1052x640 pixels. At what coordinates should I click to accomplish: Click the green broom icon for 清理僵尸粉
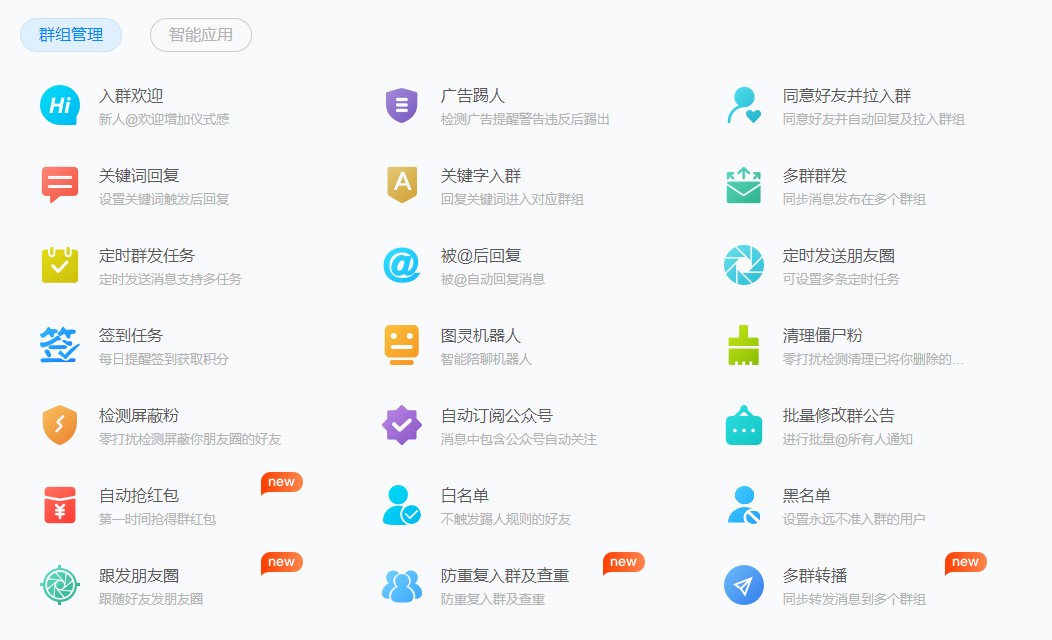pos(743,345)
